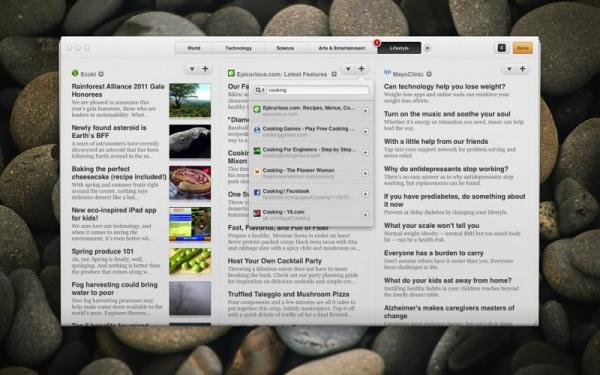Open What your scale won't tell you
600x375 pixels.
coord(432,226)
